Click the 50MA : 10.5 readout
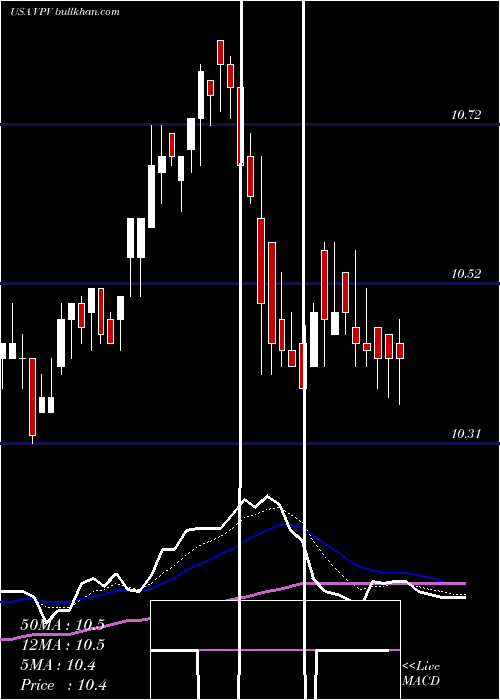Screen dimensions: 500x700 [62, 625]
